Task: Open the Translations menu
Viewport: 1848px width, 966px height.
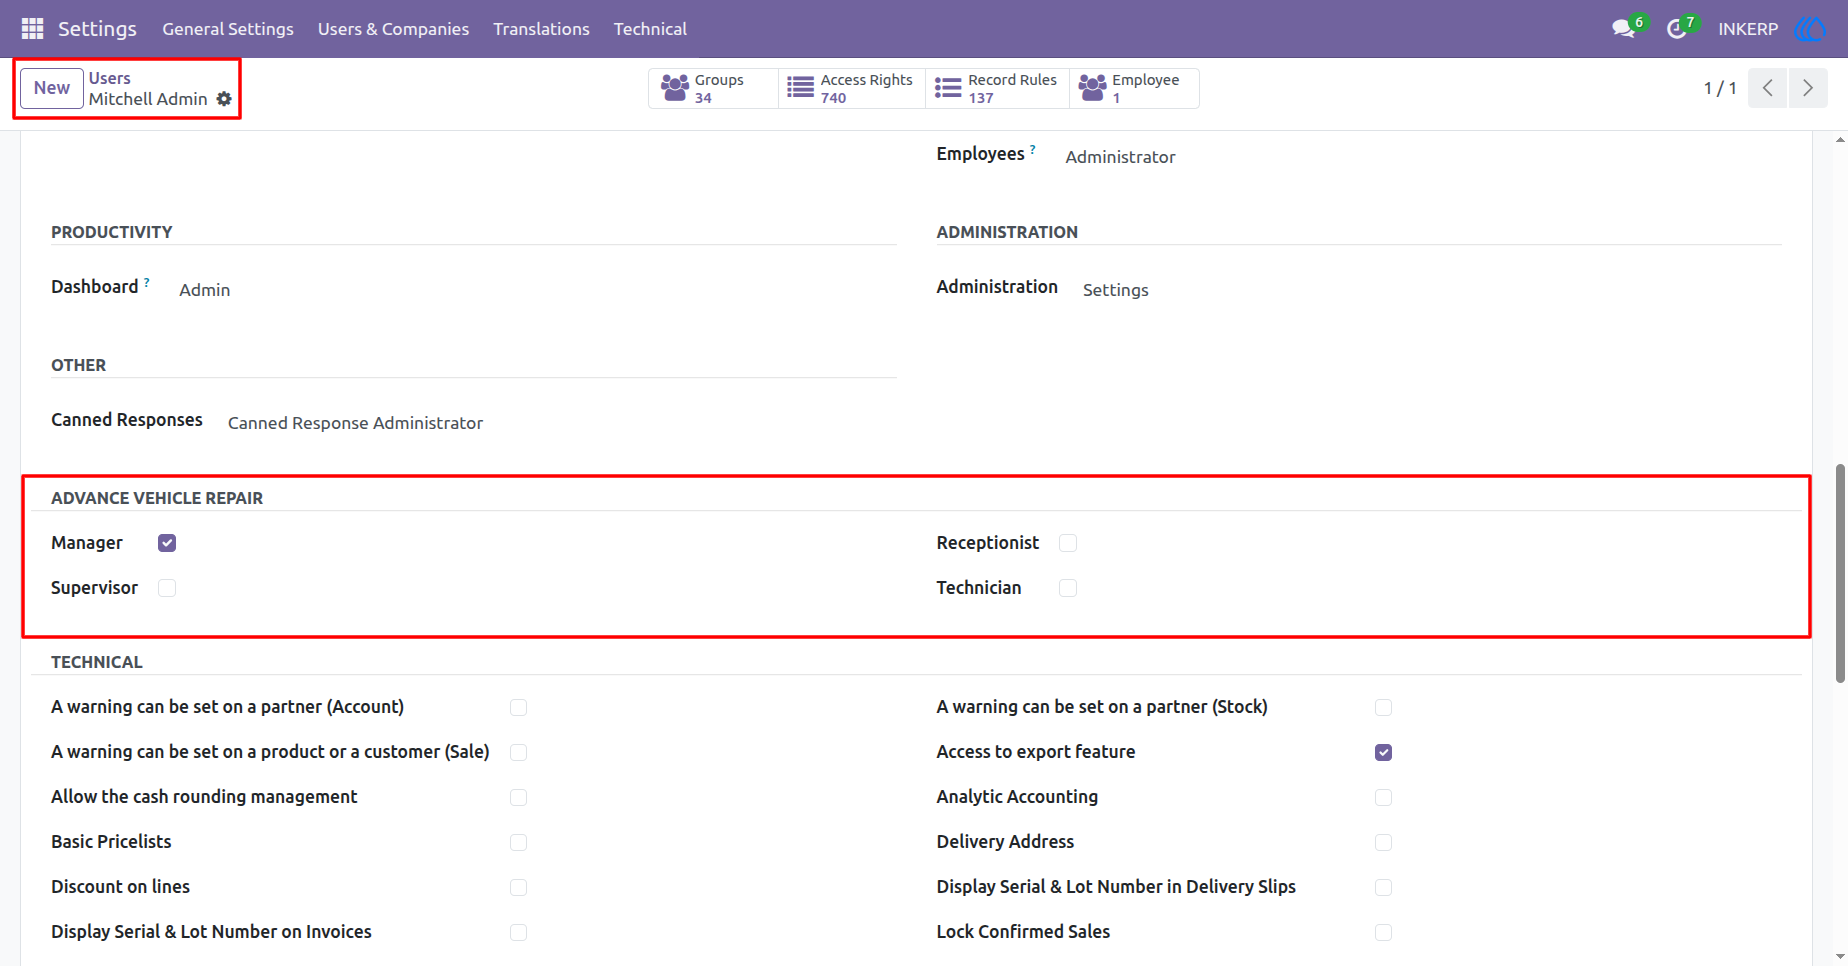Action: [x=541, y=29]
